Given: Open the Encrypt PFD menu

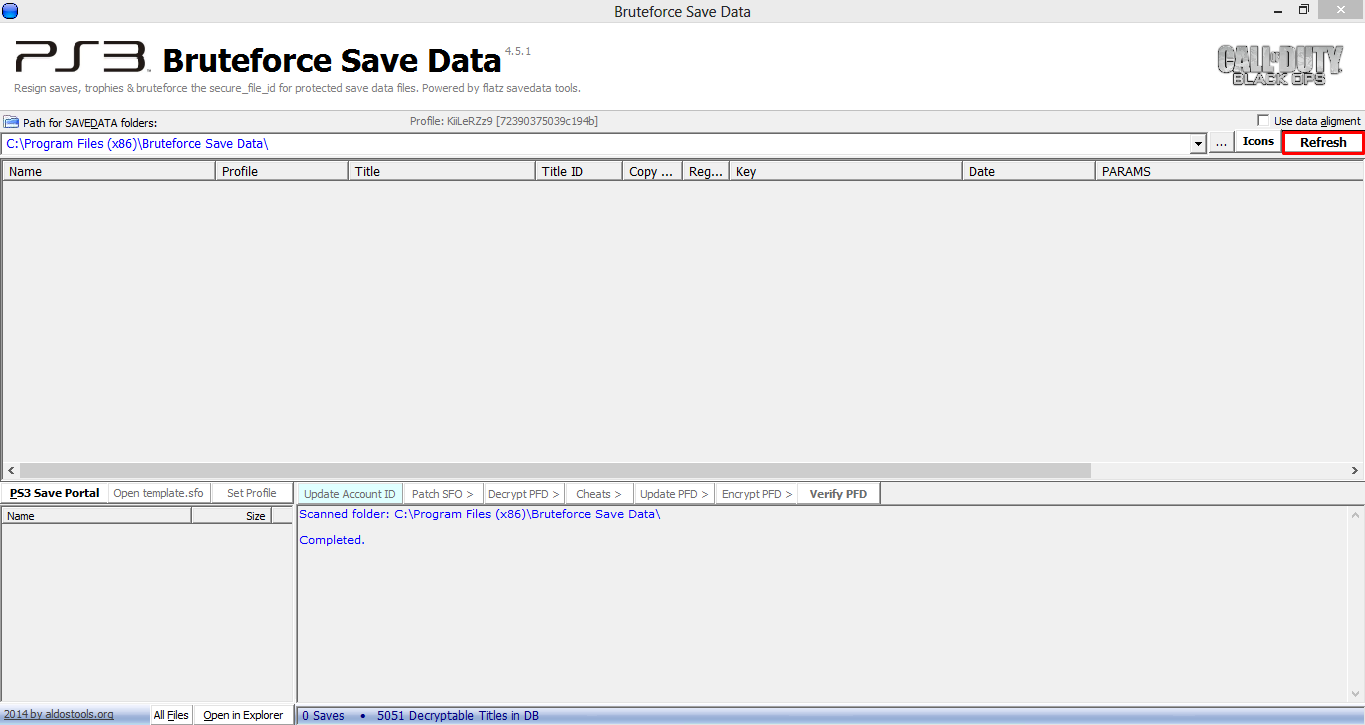Looking at the screenshot, I should (x=757, y=494).
